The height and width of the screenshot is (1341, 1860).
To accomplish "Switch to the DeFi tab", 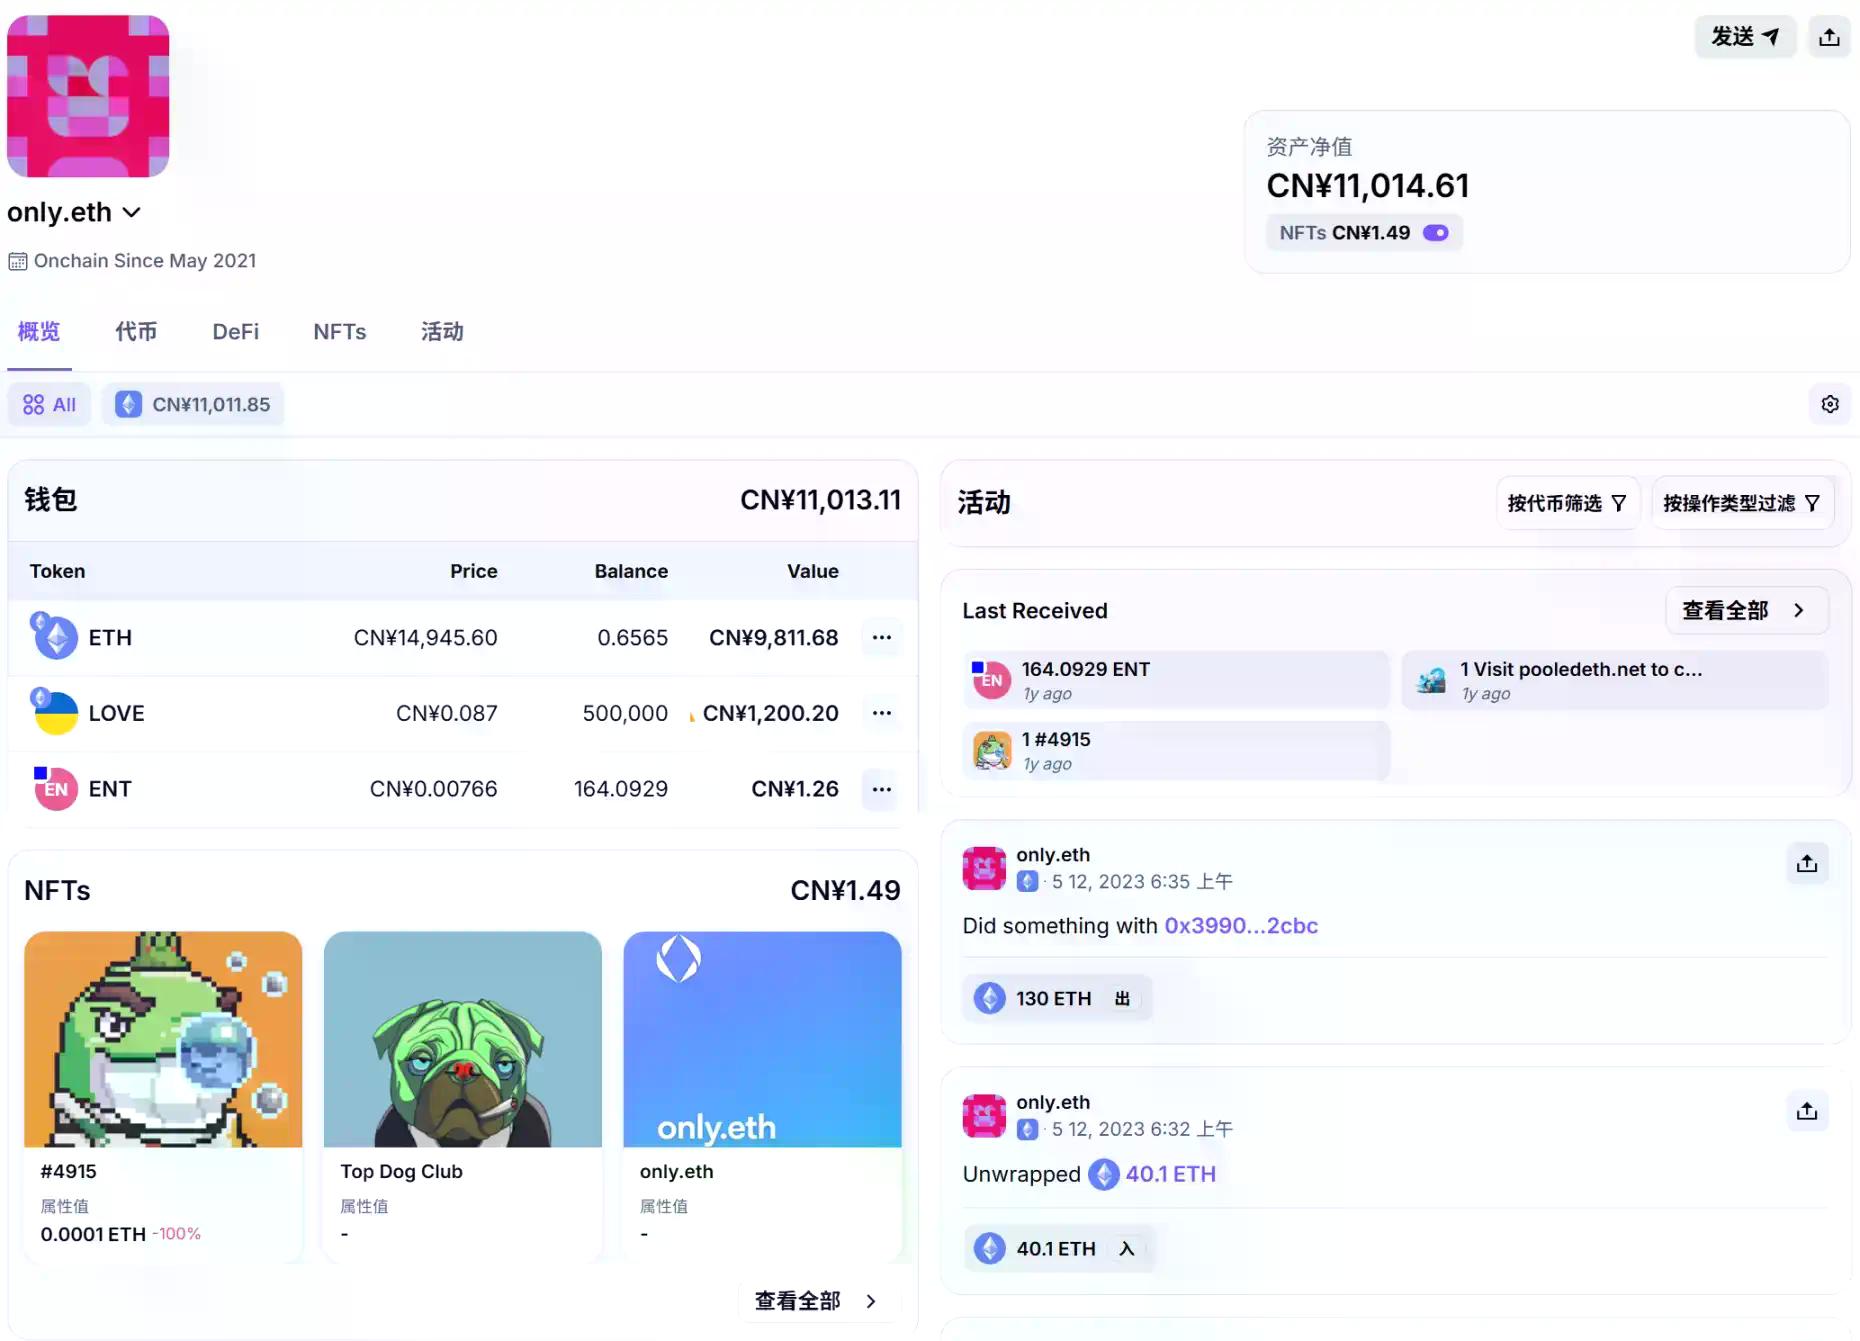I will pos(235,332).
